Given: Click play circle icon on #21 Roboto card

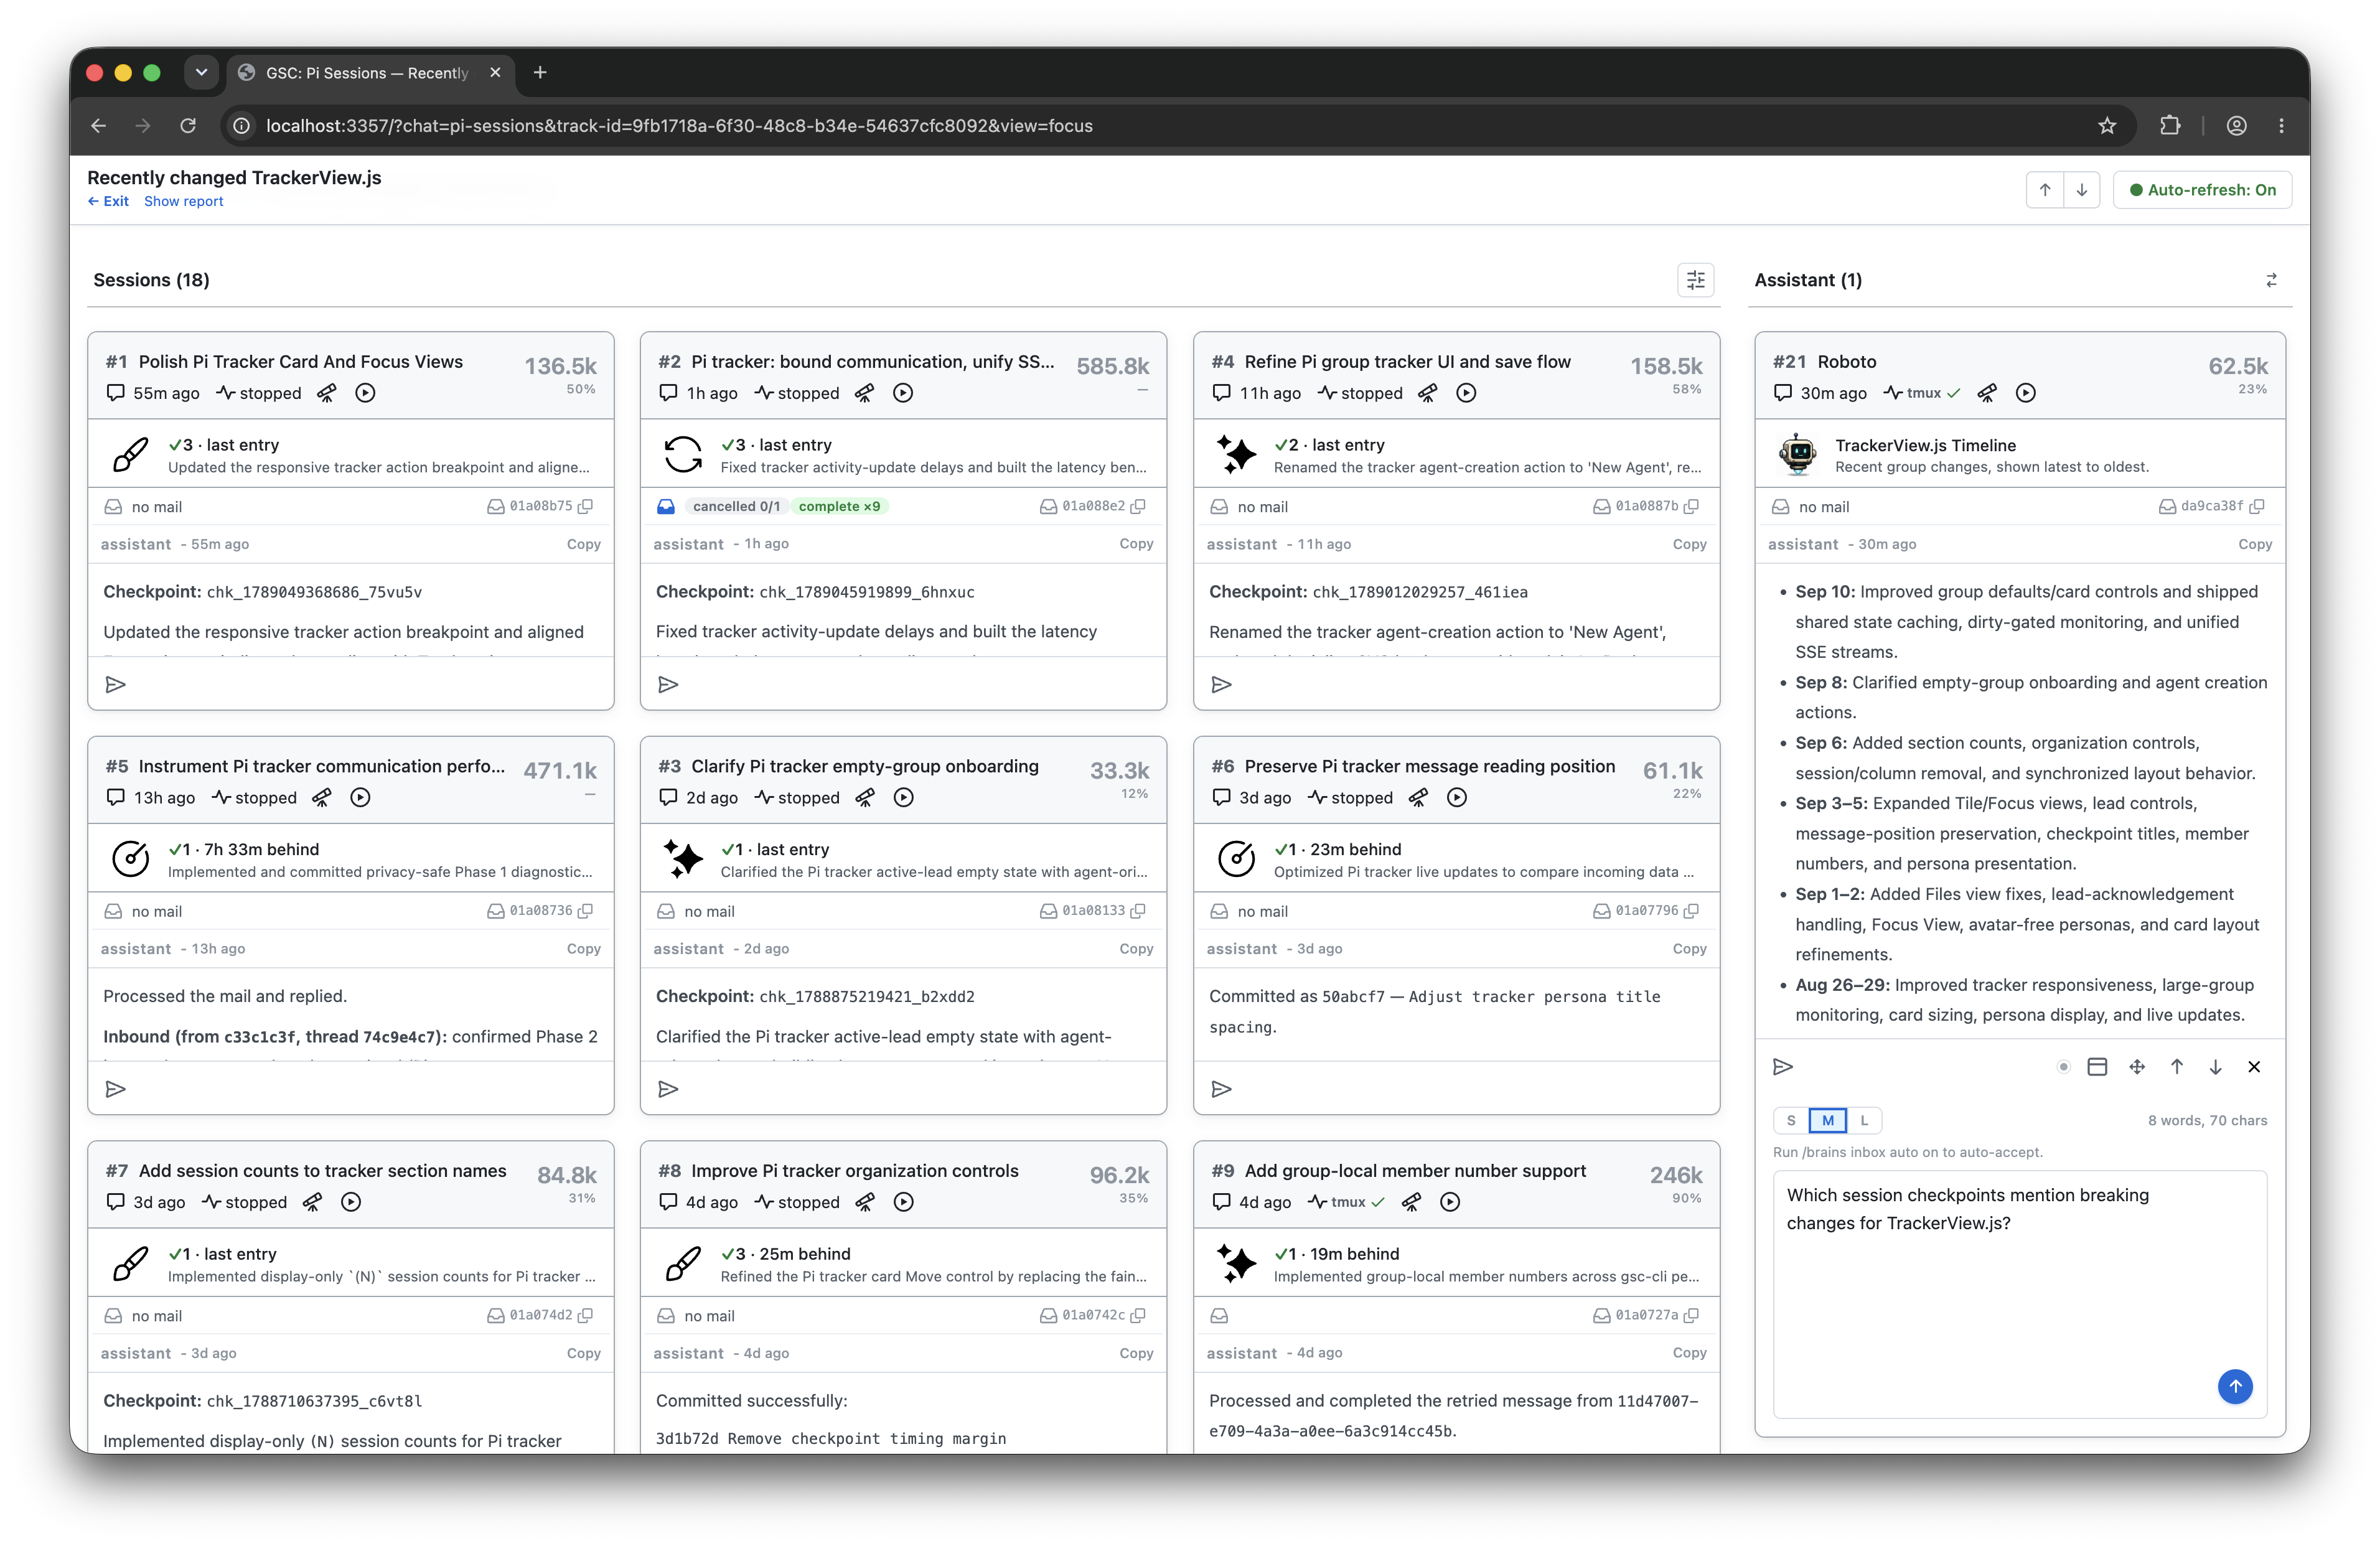Looking at the screenshot, I should [x=2026, y=393].
